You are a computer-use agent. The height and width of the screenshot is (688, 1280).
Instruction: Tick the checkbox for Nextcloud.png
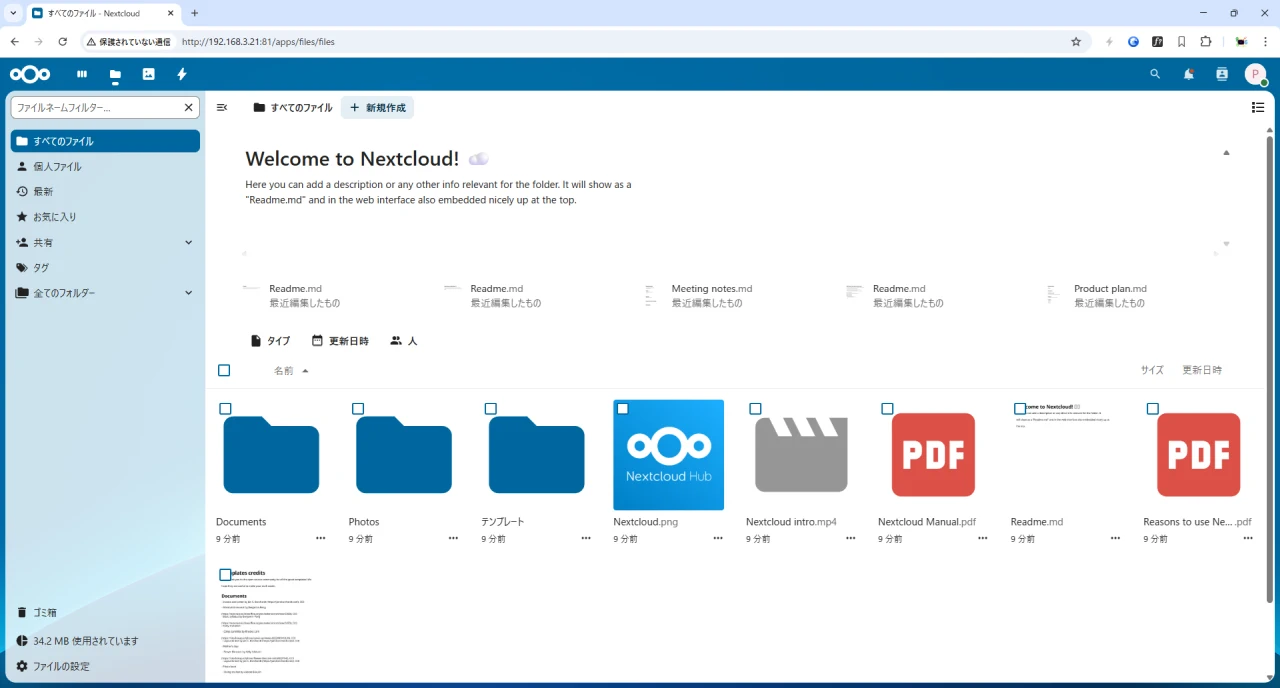point(623,409)
